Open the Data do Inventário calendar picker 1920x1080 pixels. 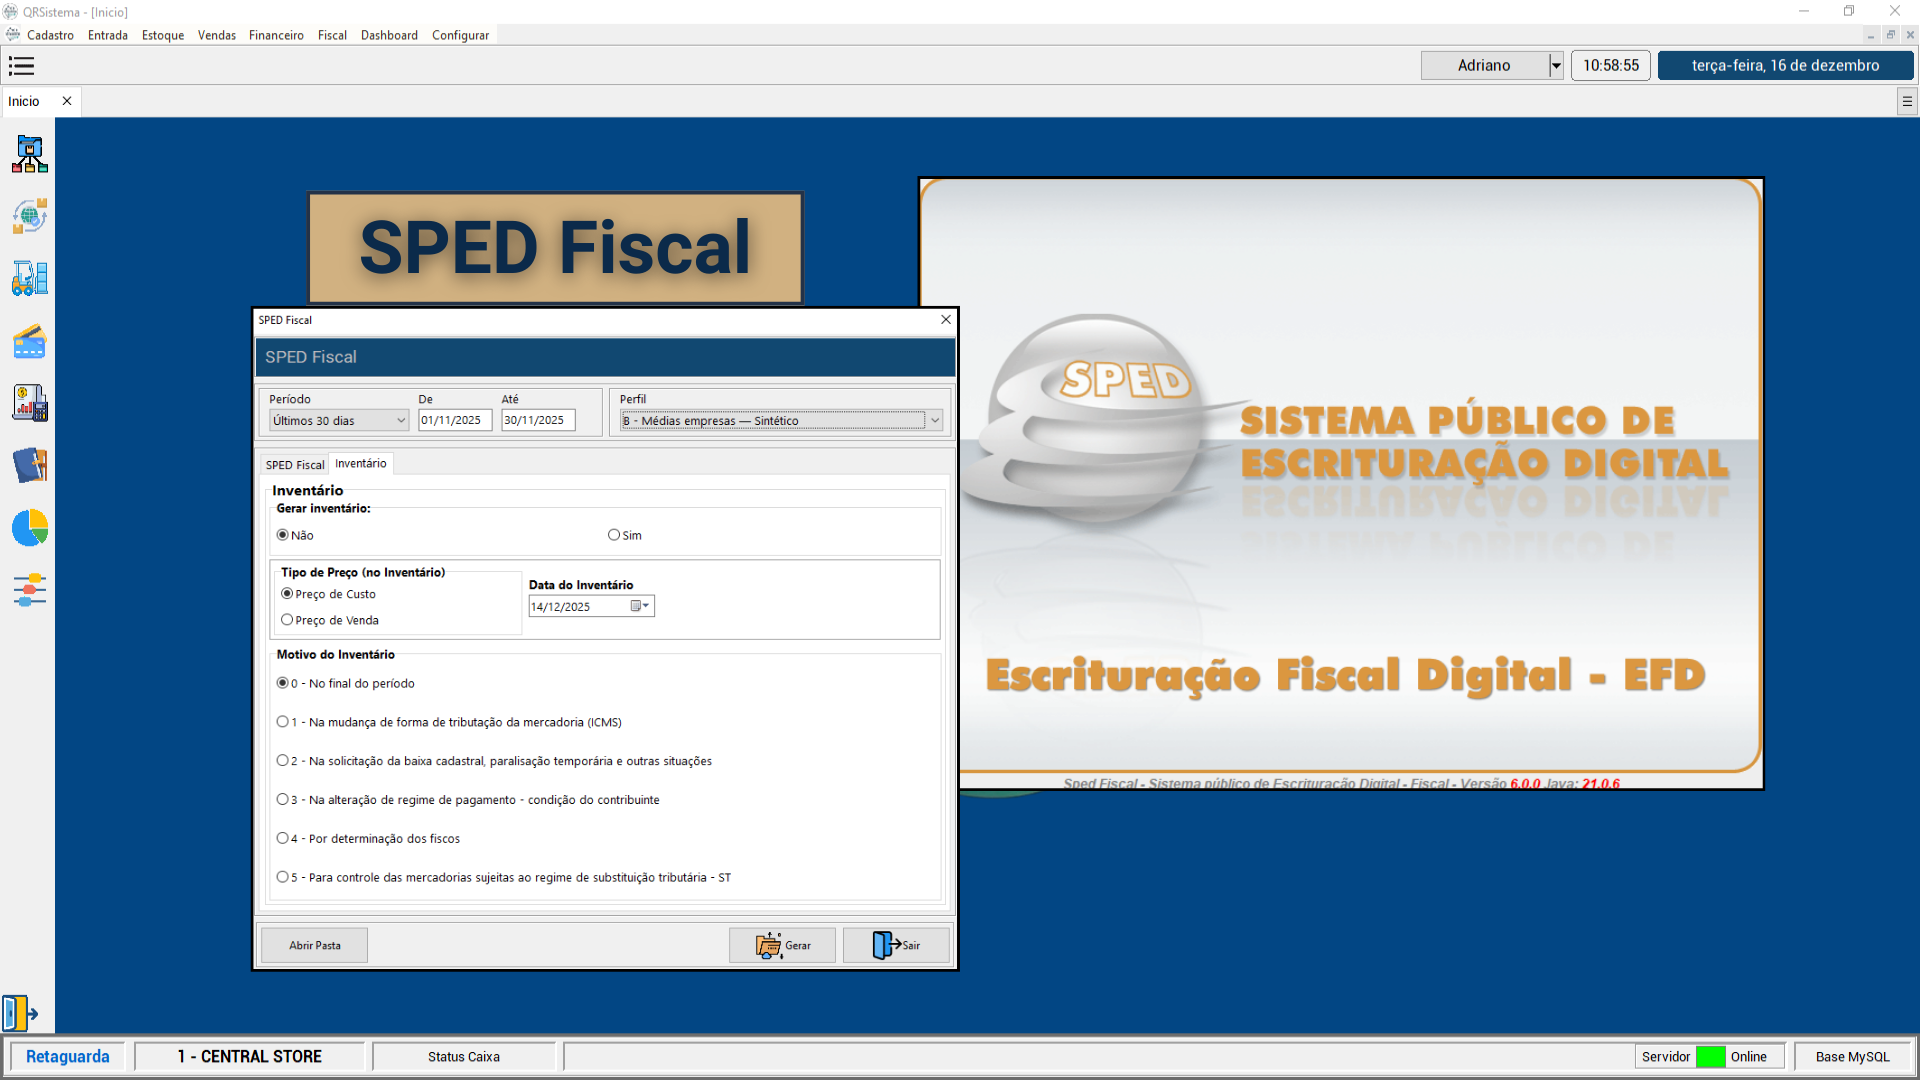pos(638,606)
